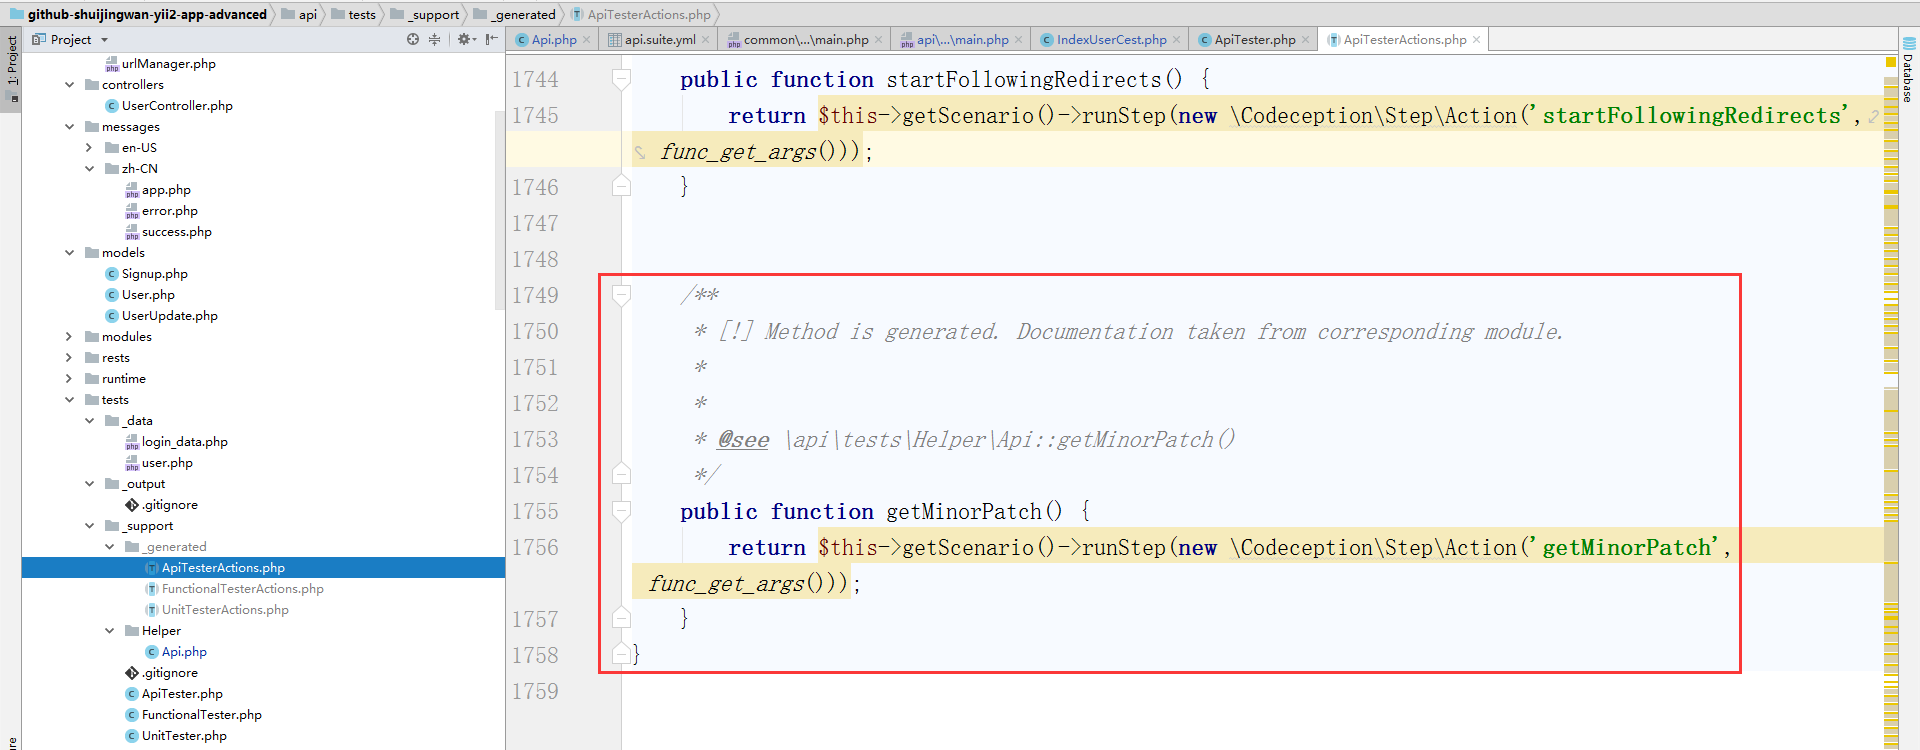Image resolution: width=1920 pixels, height=750 pixels.
Task: Hide the Project tool window
Action: 491,40
